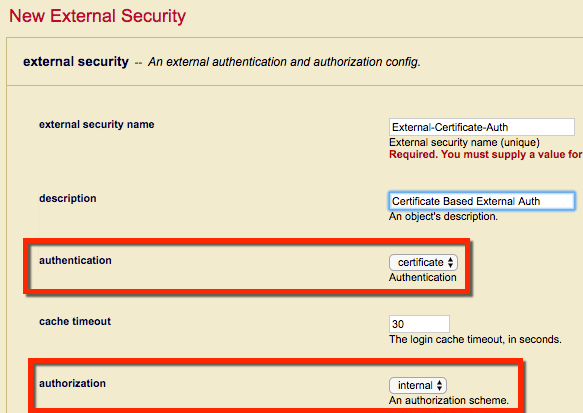Click the up-down arrows on the internal selector
Viewport: 583px width, 413px height.
click(x=439, y=385)
